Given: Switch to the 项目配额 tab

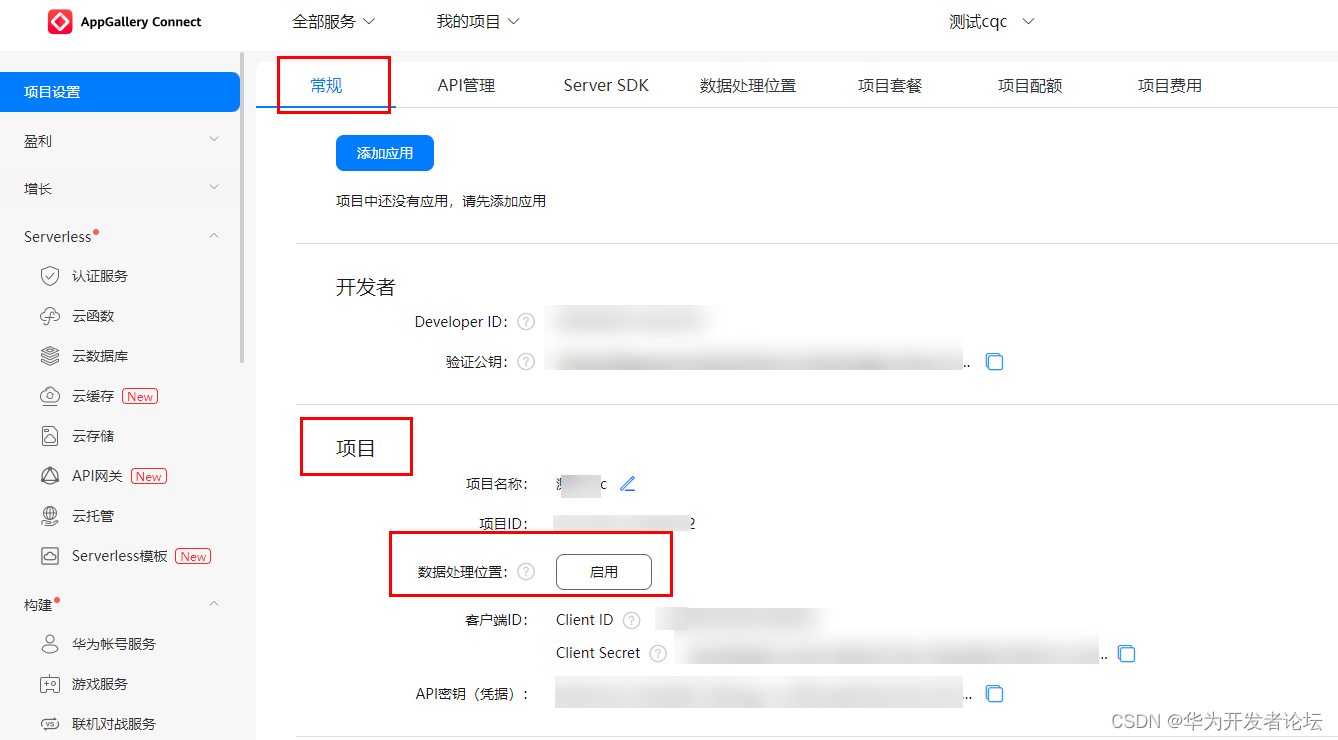Looking at the screenshot, I should coord(1030,86).
